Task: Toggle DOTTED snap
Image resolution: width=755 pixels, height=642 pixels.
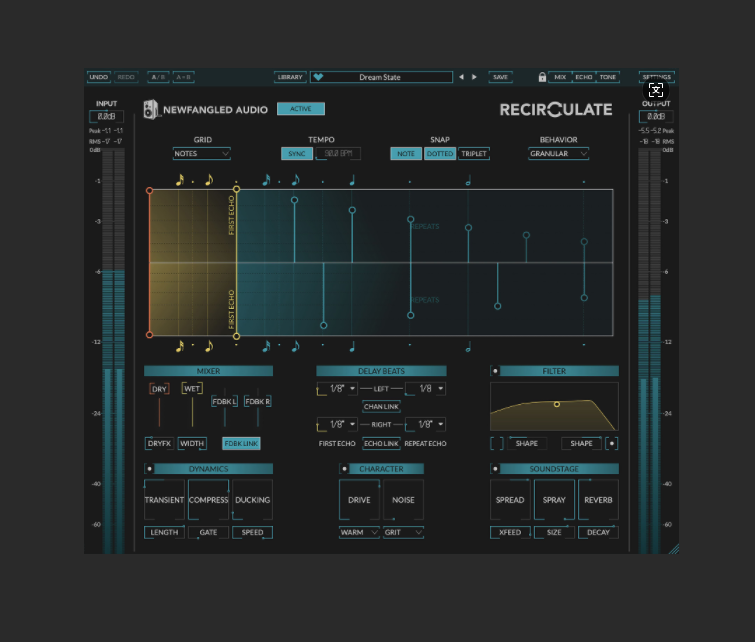Action: 440,154
